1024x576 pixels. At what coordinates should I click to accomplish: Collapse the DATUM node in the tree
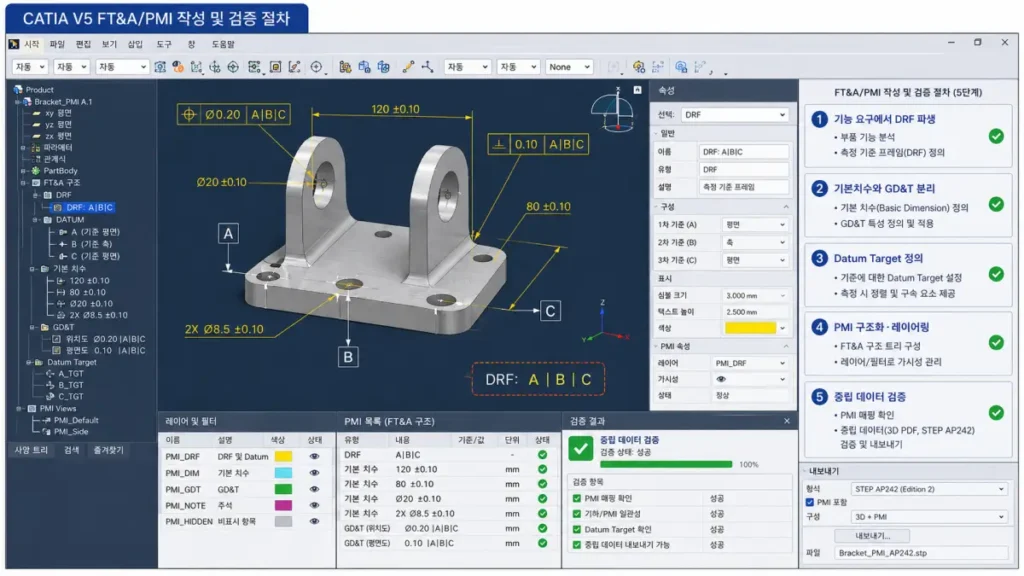pyautogui.click(x=35, y=220)
